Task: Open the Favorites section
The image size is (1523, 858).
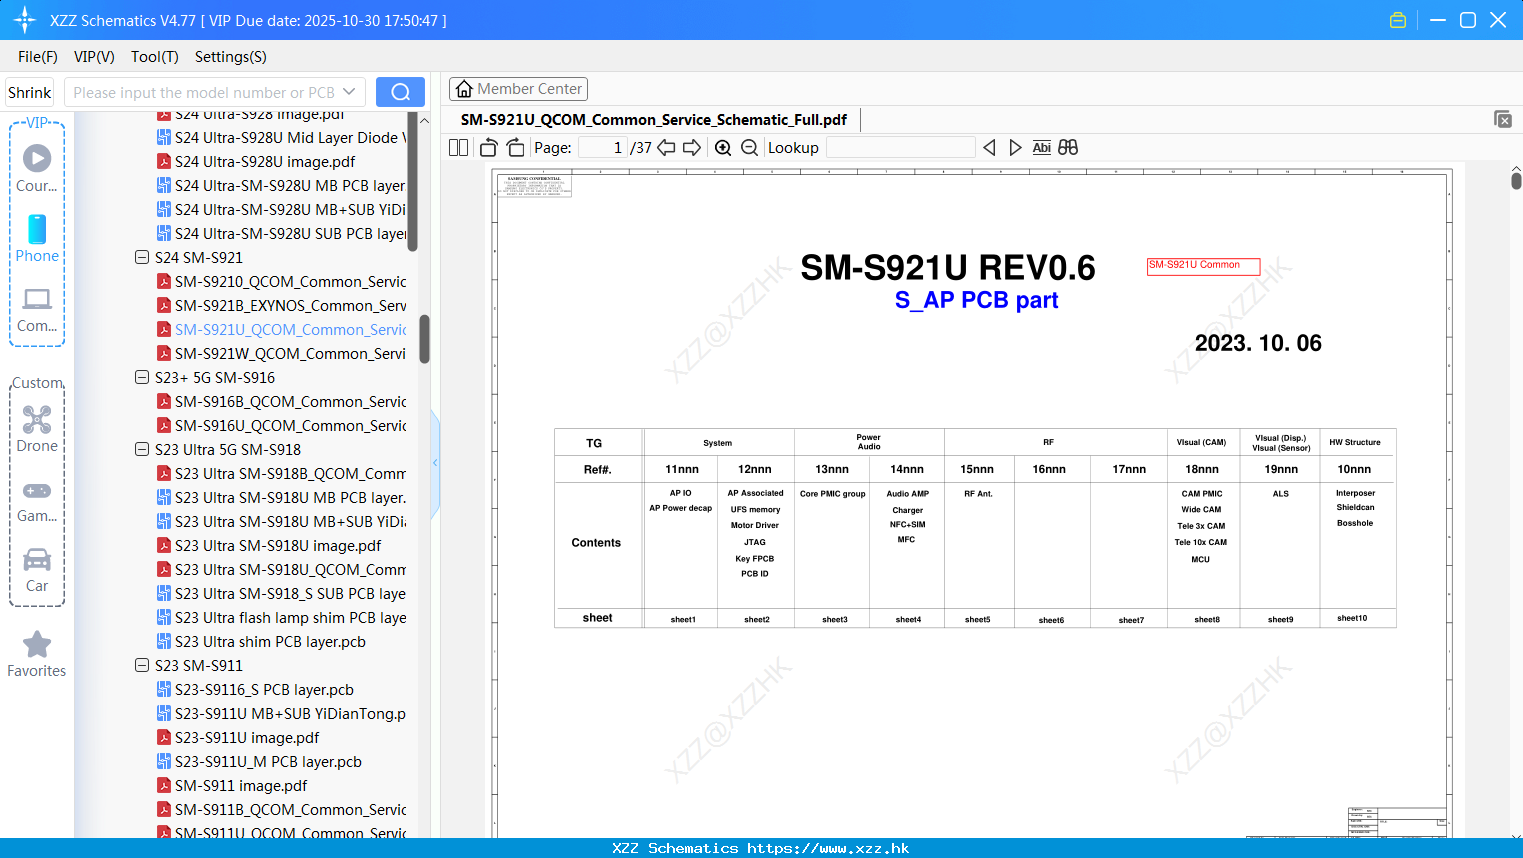Action: 37,655
